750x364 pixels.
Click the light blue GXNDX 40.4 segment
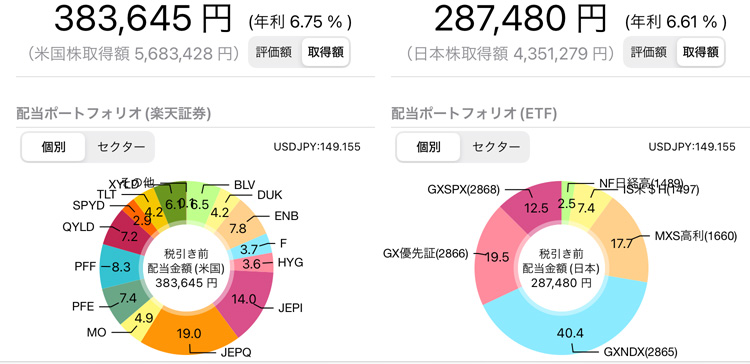point(568,330)
